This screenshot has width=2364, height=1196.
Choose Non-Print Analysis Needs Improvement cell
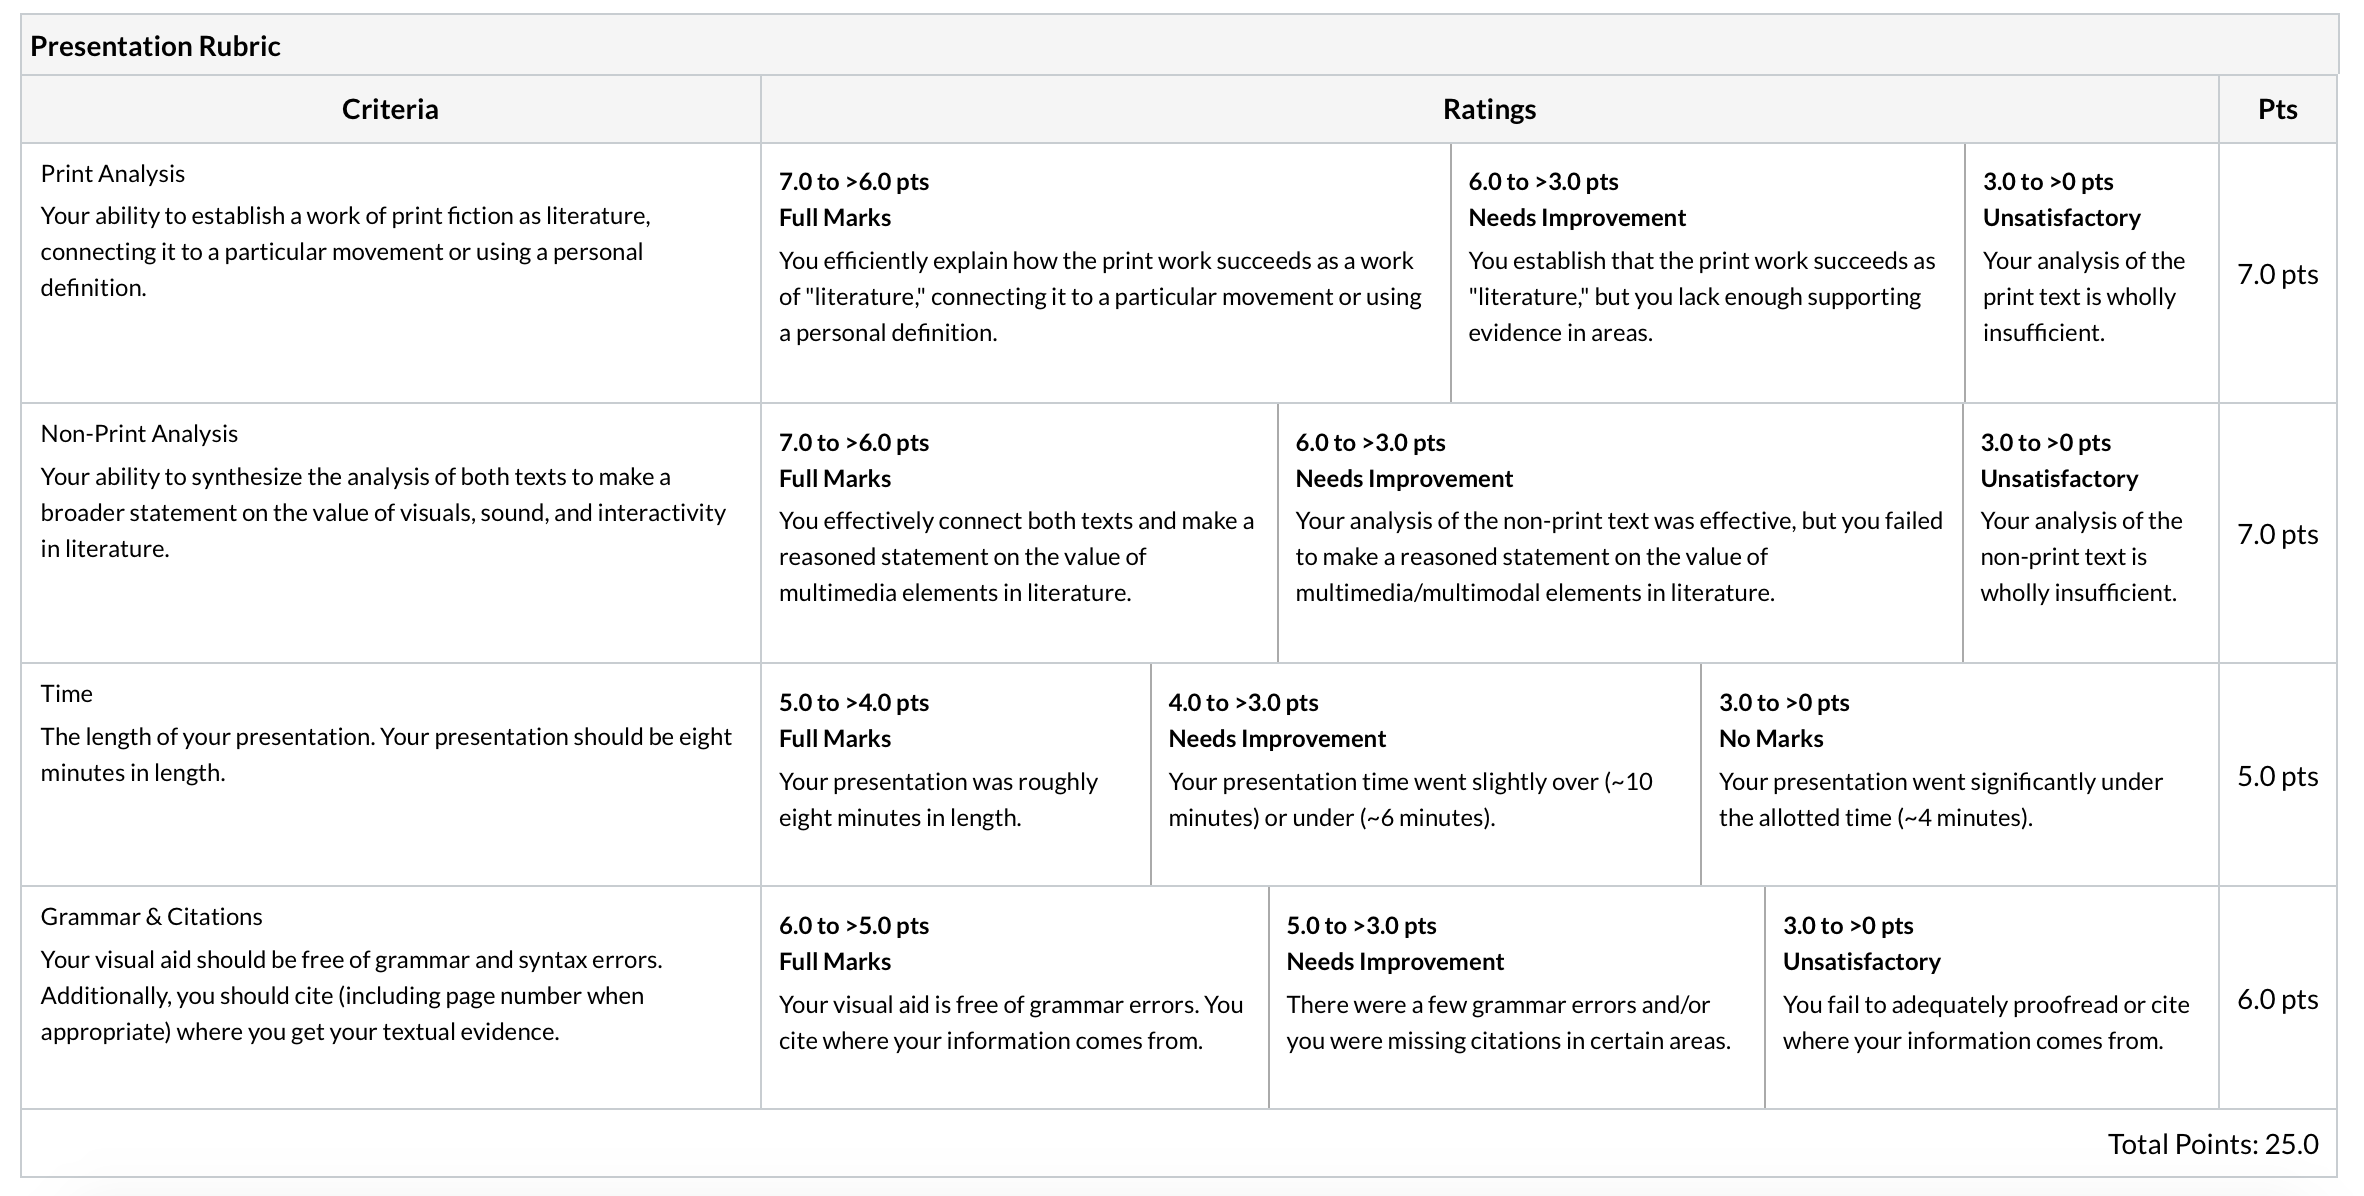click(1620, 533)
